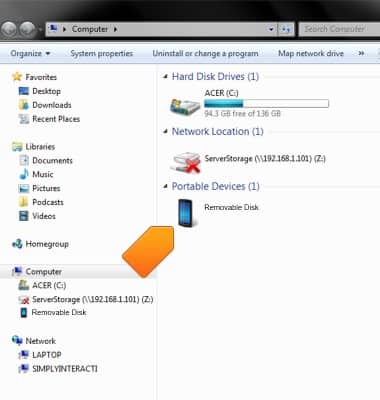
Task: Click the Documents library icon
Action: click(24, 160)
